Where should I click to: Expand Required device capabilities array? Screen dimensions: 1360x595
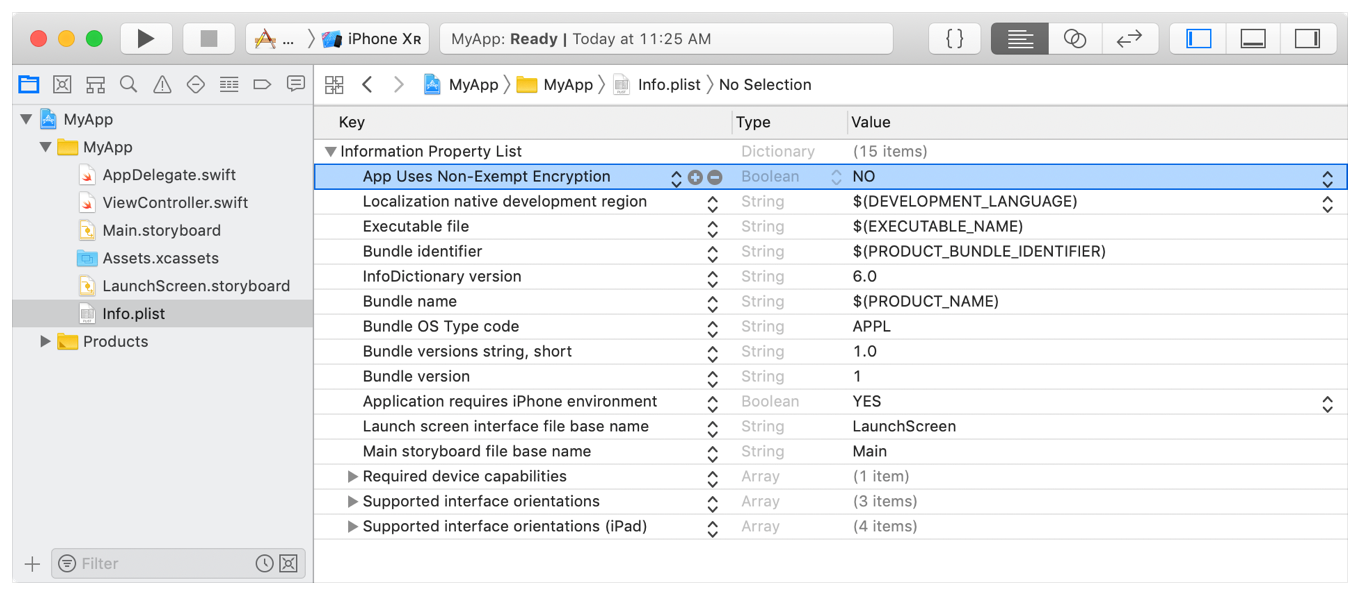(352, 477)
